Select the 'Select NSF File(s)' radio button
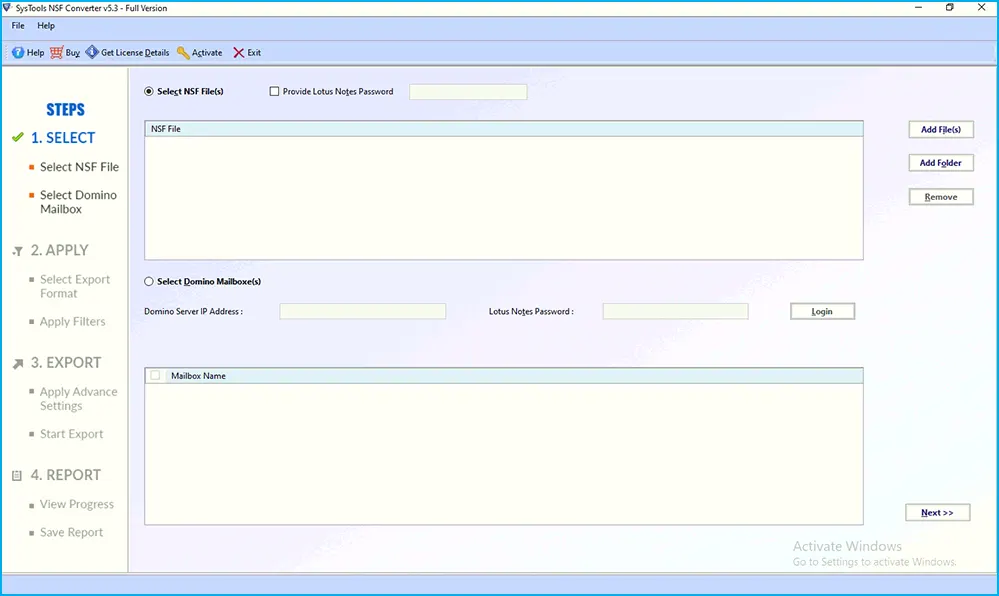Viewport: 999px width, 596px height. click(x=149, y=91)
